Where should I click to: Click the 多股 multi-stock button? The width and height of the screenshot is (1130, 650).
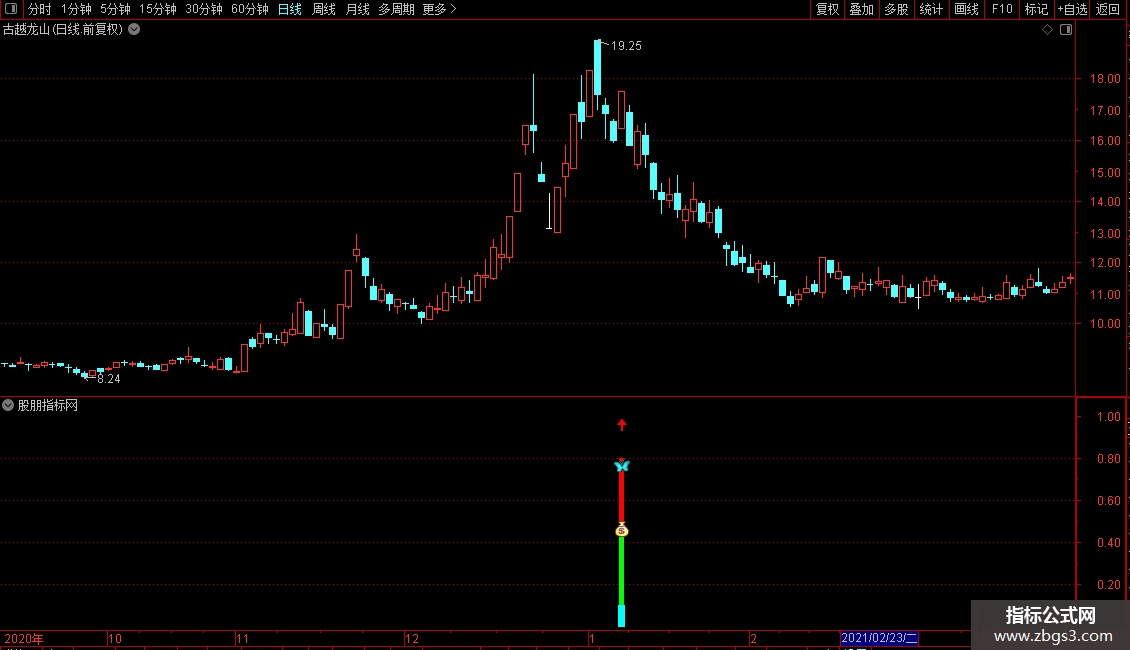point(896,9)
